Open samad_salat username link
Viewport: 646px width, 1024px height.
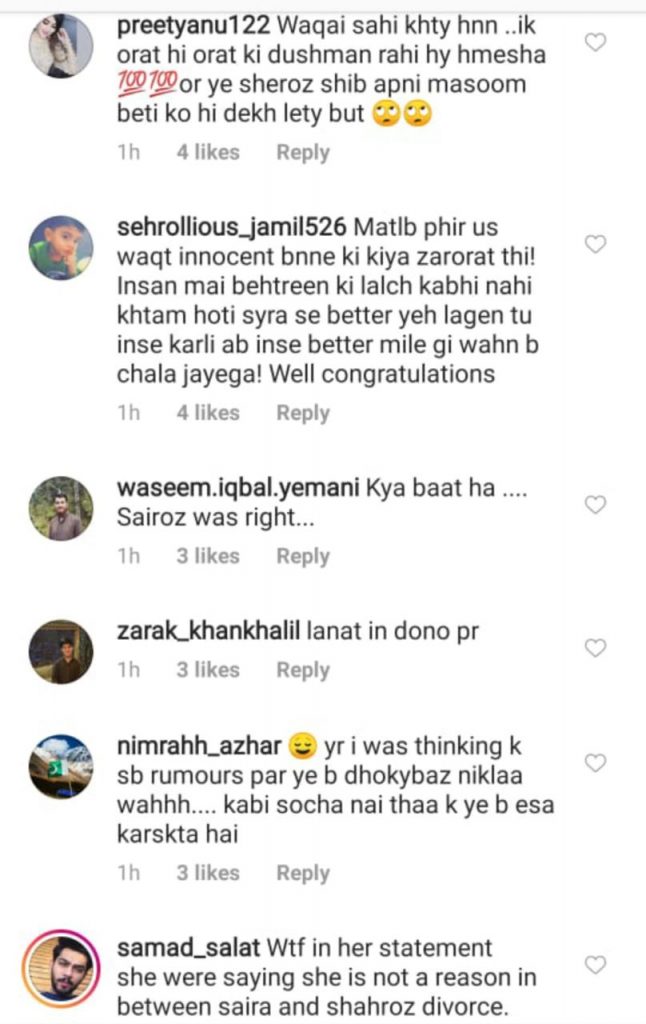(x=189, y=948)
